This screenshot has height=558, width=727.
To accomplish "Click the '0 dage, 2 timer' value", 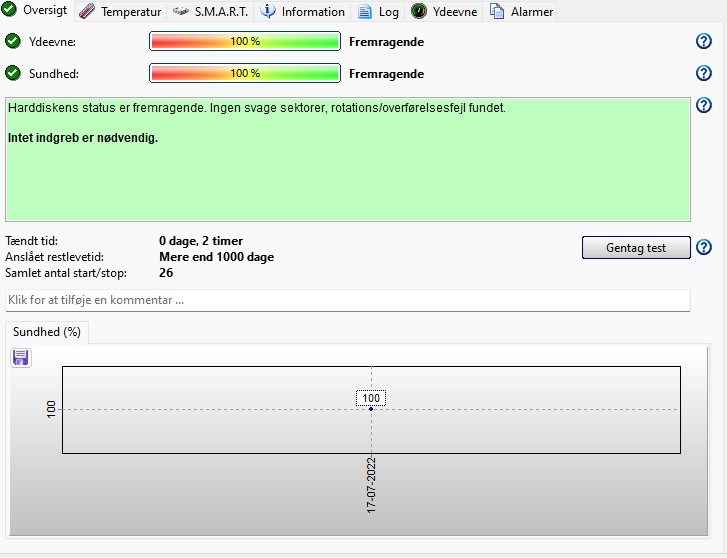I will click(x=201, y=241).
